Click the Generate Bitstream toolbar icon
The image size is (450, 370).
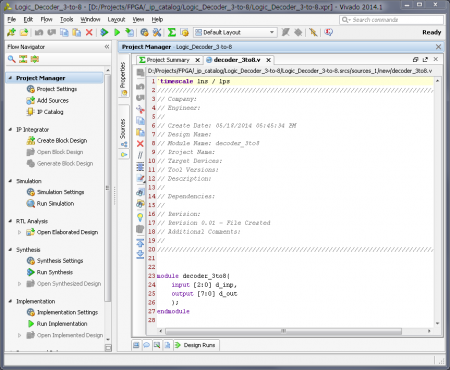click(x=129, y=32)
